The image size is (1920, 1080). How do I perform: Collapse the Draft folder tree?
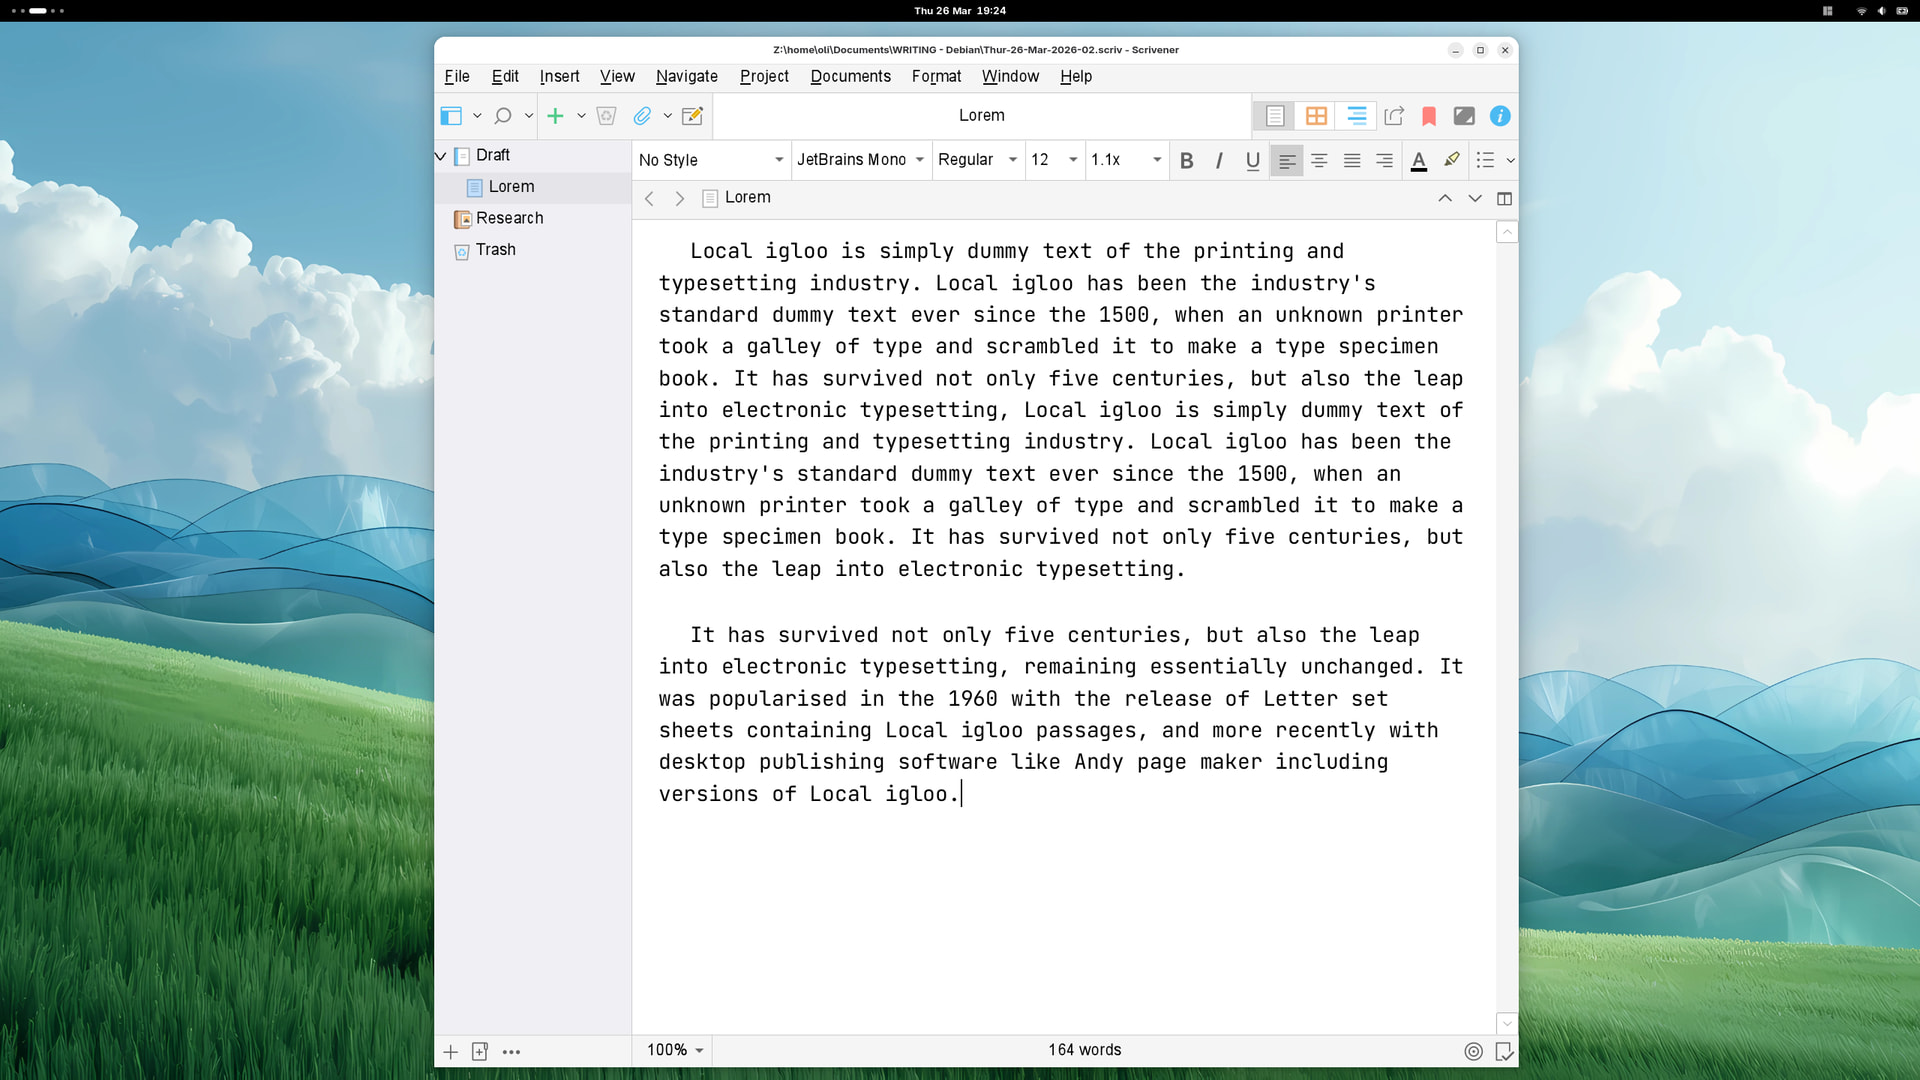point(441,156)
